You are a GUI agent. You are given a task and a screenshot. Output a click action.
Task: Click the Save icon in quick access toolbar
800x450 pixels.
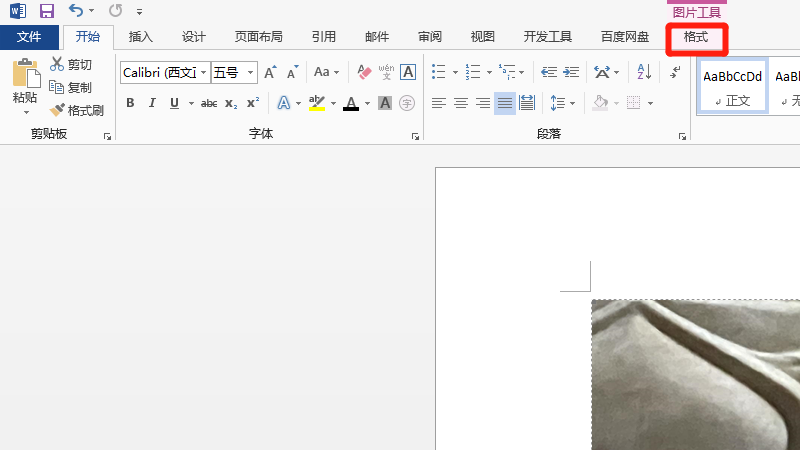click(46, 11)
